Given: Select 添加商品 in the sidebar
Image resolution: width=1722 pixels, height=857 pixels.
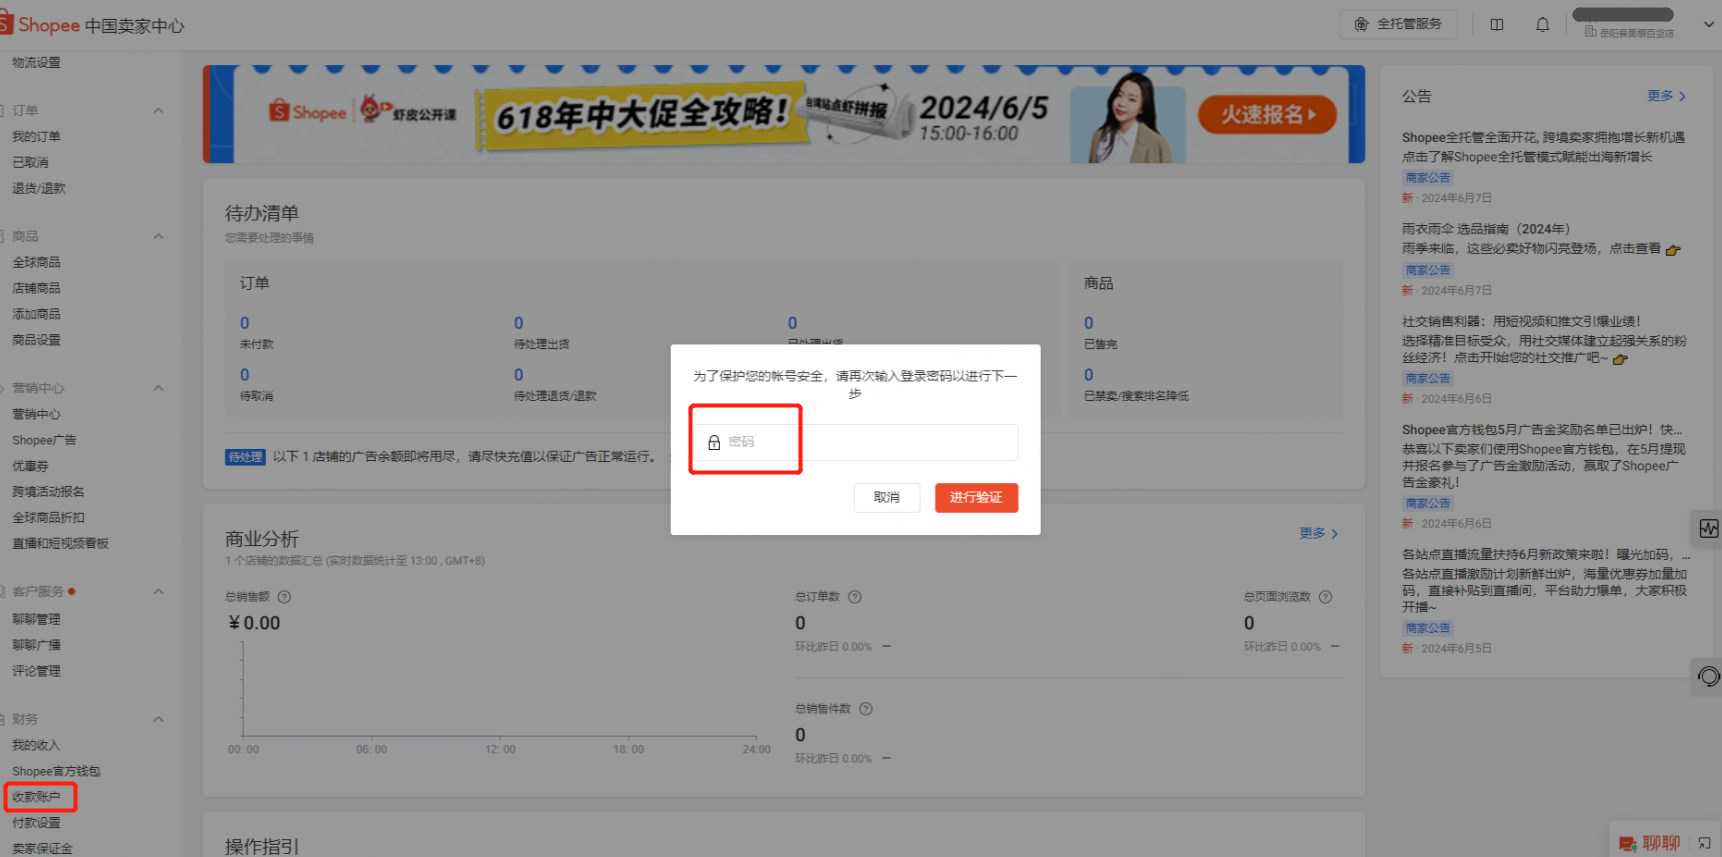Looking at the screenshot, I should (x=36, y=314).
